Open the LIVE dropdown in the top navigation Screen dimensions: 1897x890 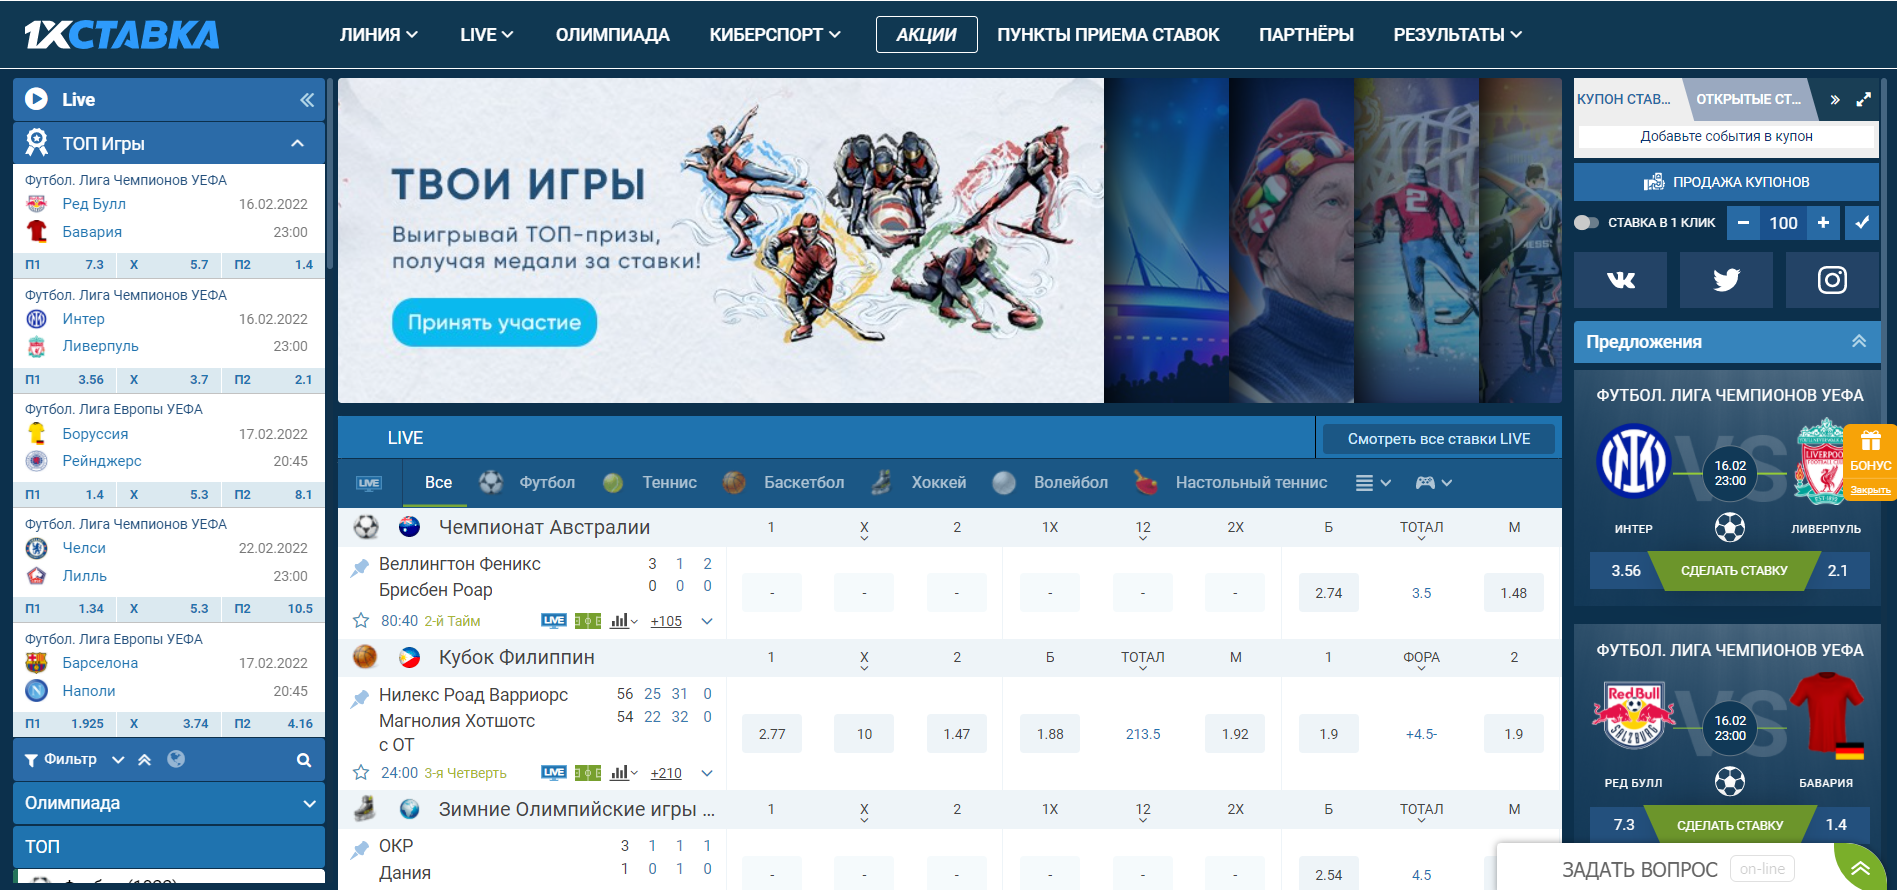pos(486,34)
